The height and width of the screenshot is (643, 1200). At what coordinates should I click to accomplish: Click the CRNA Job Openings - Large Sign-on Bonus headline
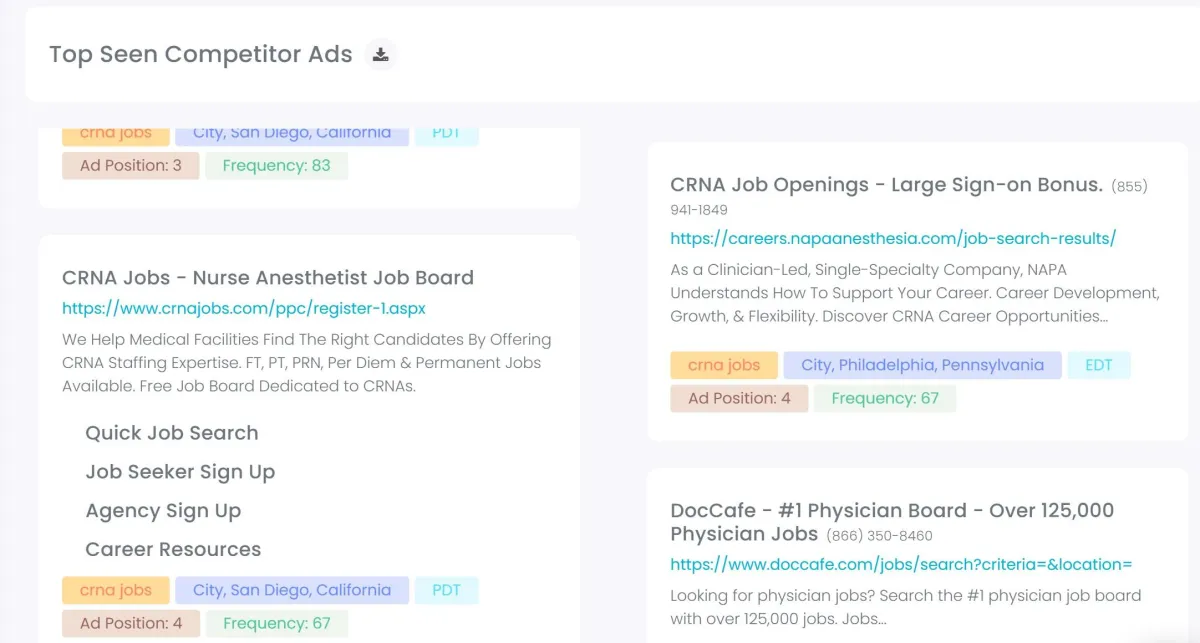(x=886, y=185)
